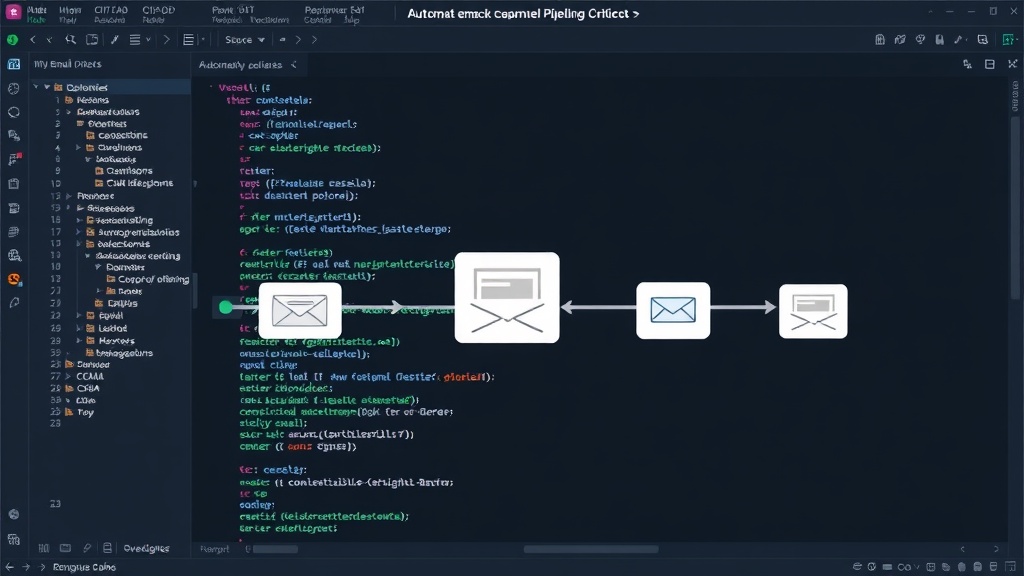Click the tree structure icon in editor header

pyautogui.click(x=967, y=64)
